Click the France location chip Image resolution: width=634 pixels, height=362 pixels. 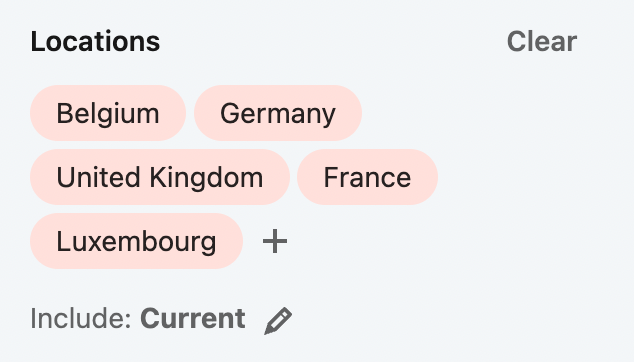(367, 177)
